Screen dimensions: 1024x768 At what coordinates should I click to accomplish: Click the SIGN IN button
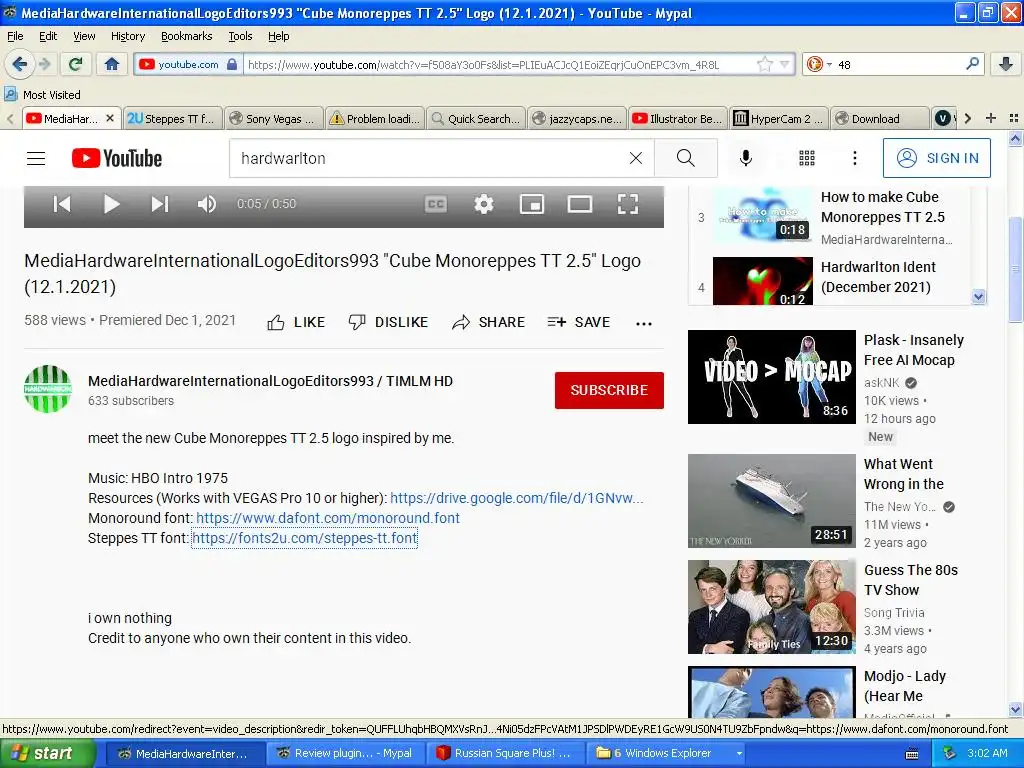click(x=936, y=158)
